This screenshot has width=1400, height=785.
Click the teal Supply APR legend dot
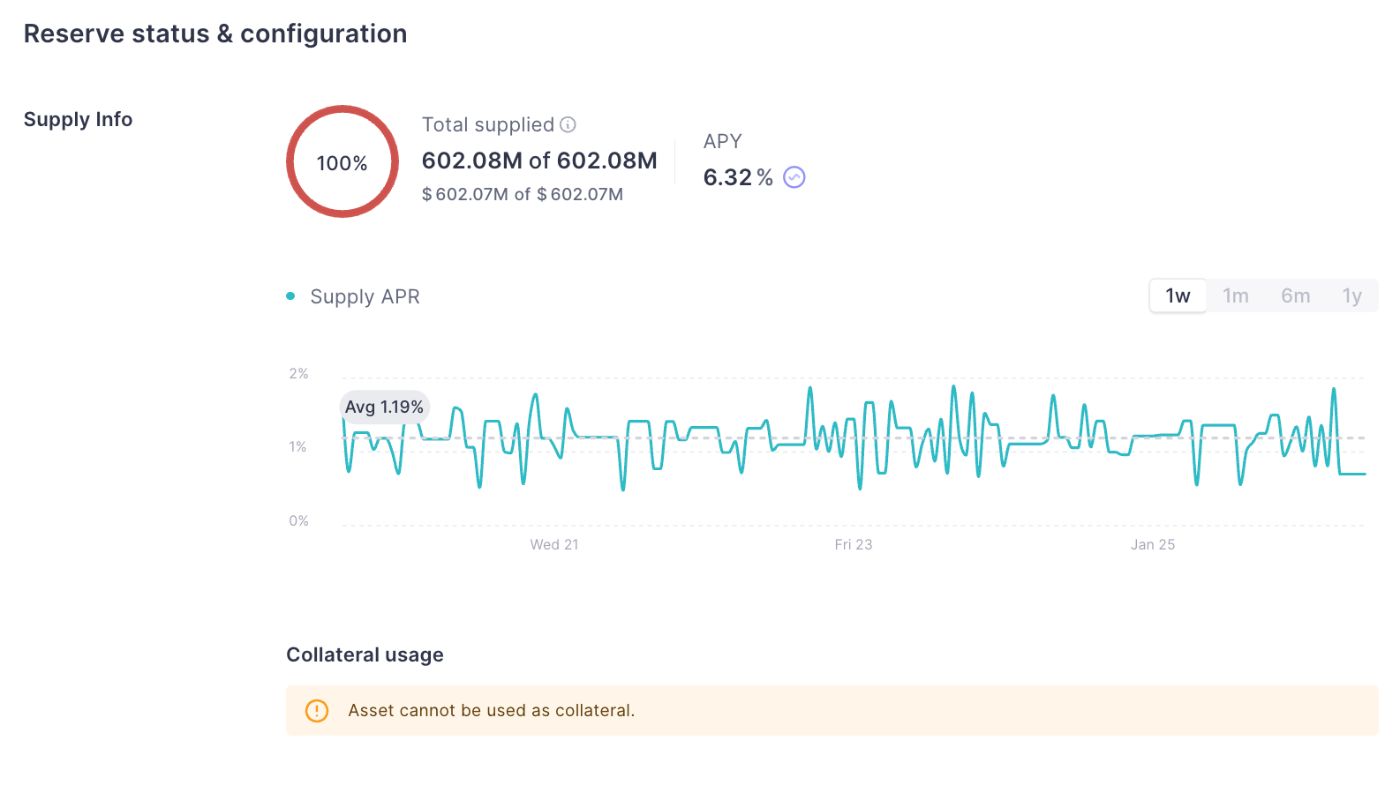pos(291,296)
